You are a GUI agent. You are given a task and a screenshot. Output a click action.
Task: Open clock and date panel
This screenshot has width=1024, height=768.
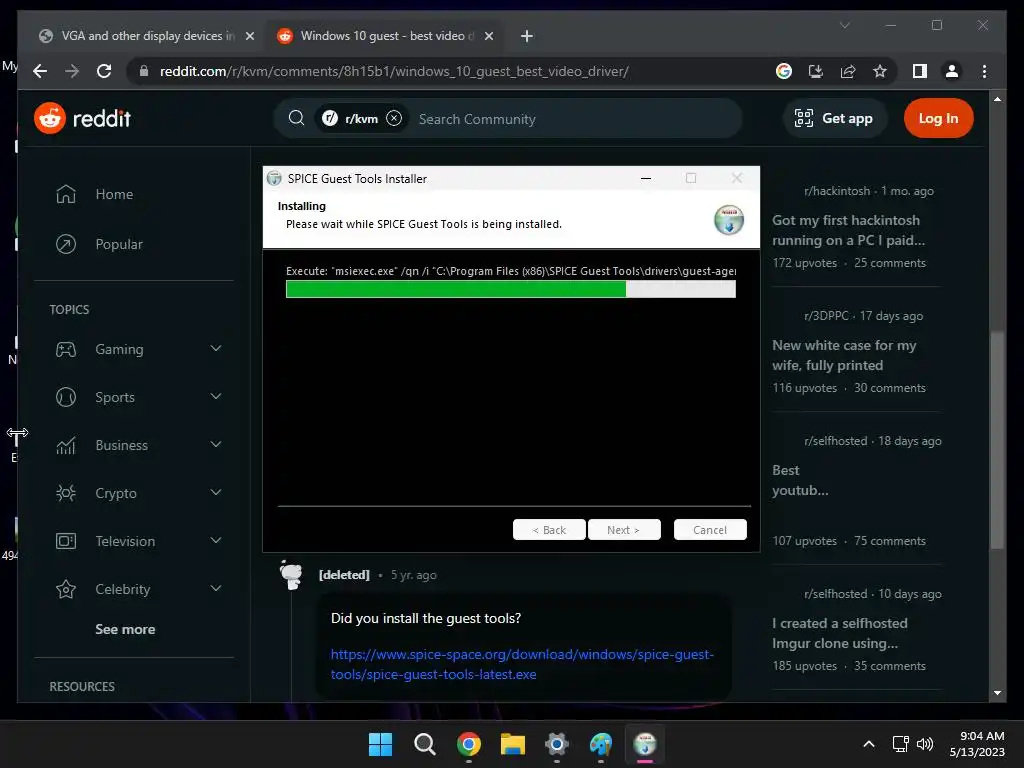977,744
